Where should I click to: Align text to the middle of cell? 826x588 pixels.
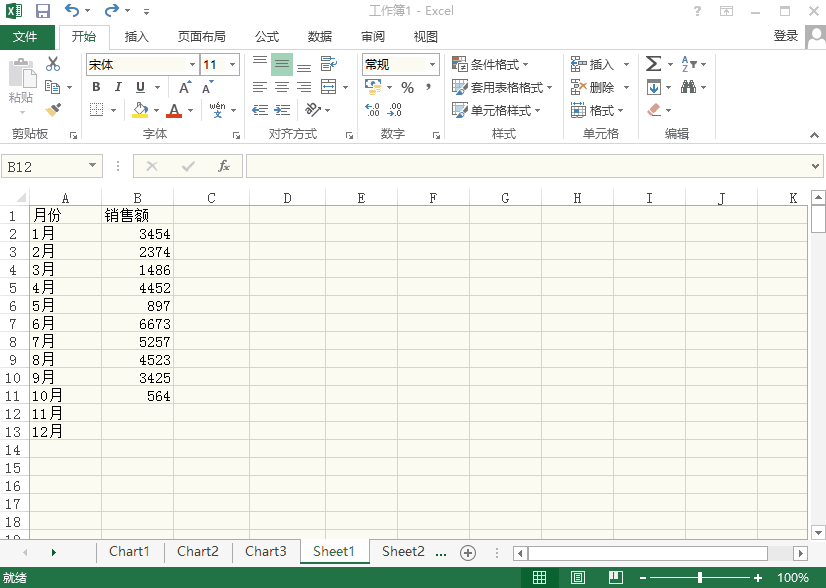tap(282, 64)
